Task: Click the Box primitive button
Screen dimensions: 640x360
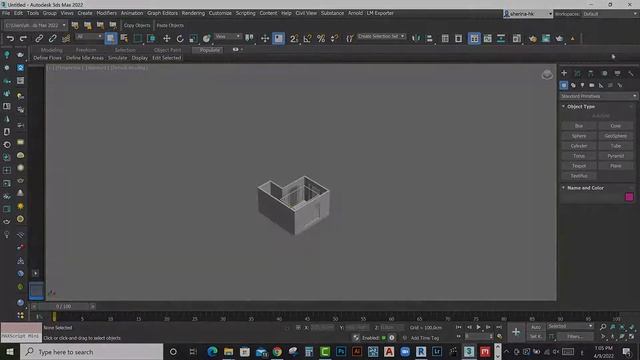Action: (x=579, y=126)
